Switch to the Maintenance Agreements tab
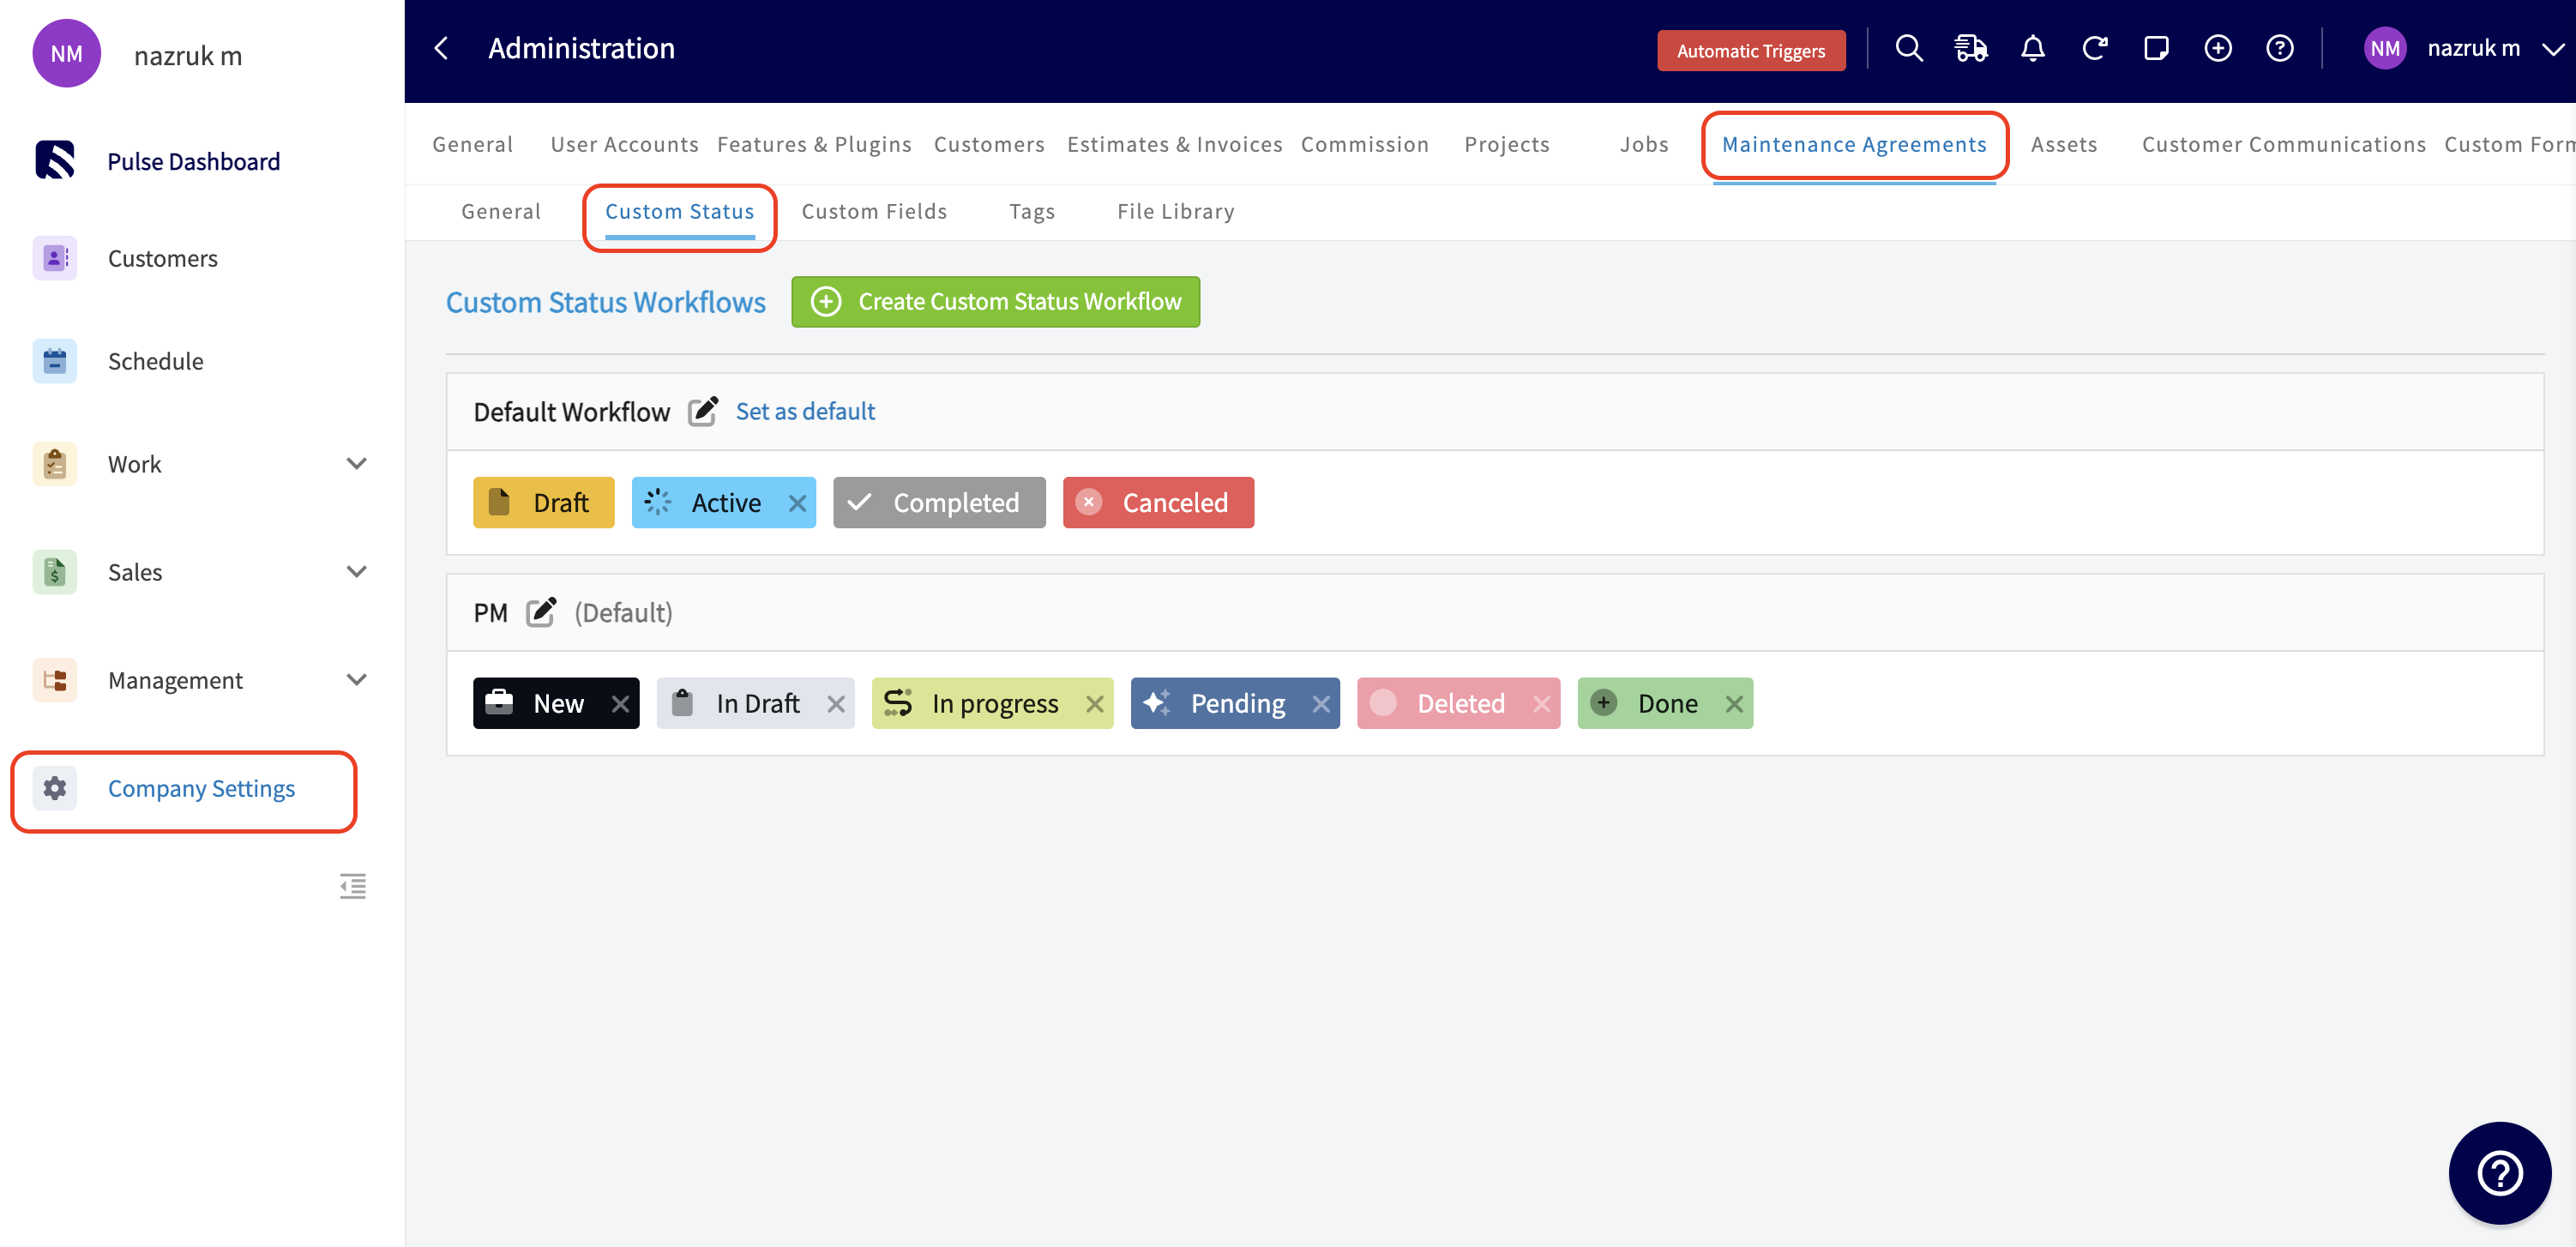 1854,144
